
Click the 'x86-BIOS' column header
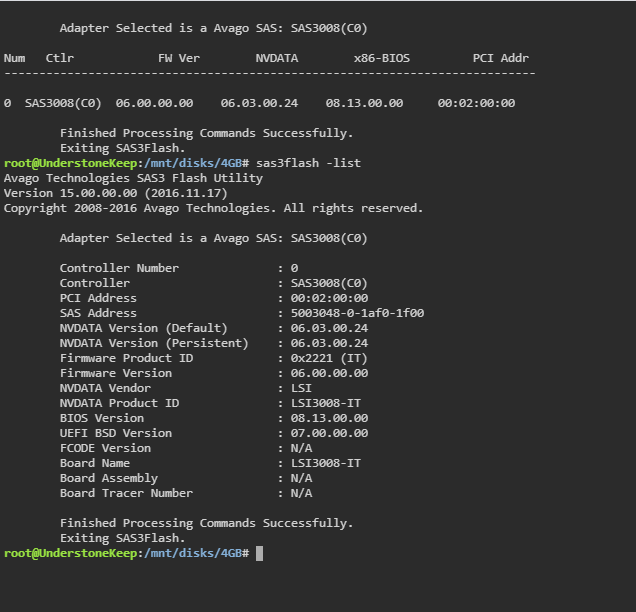pos(382,58)
